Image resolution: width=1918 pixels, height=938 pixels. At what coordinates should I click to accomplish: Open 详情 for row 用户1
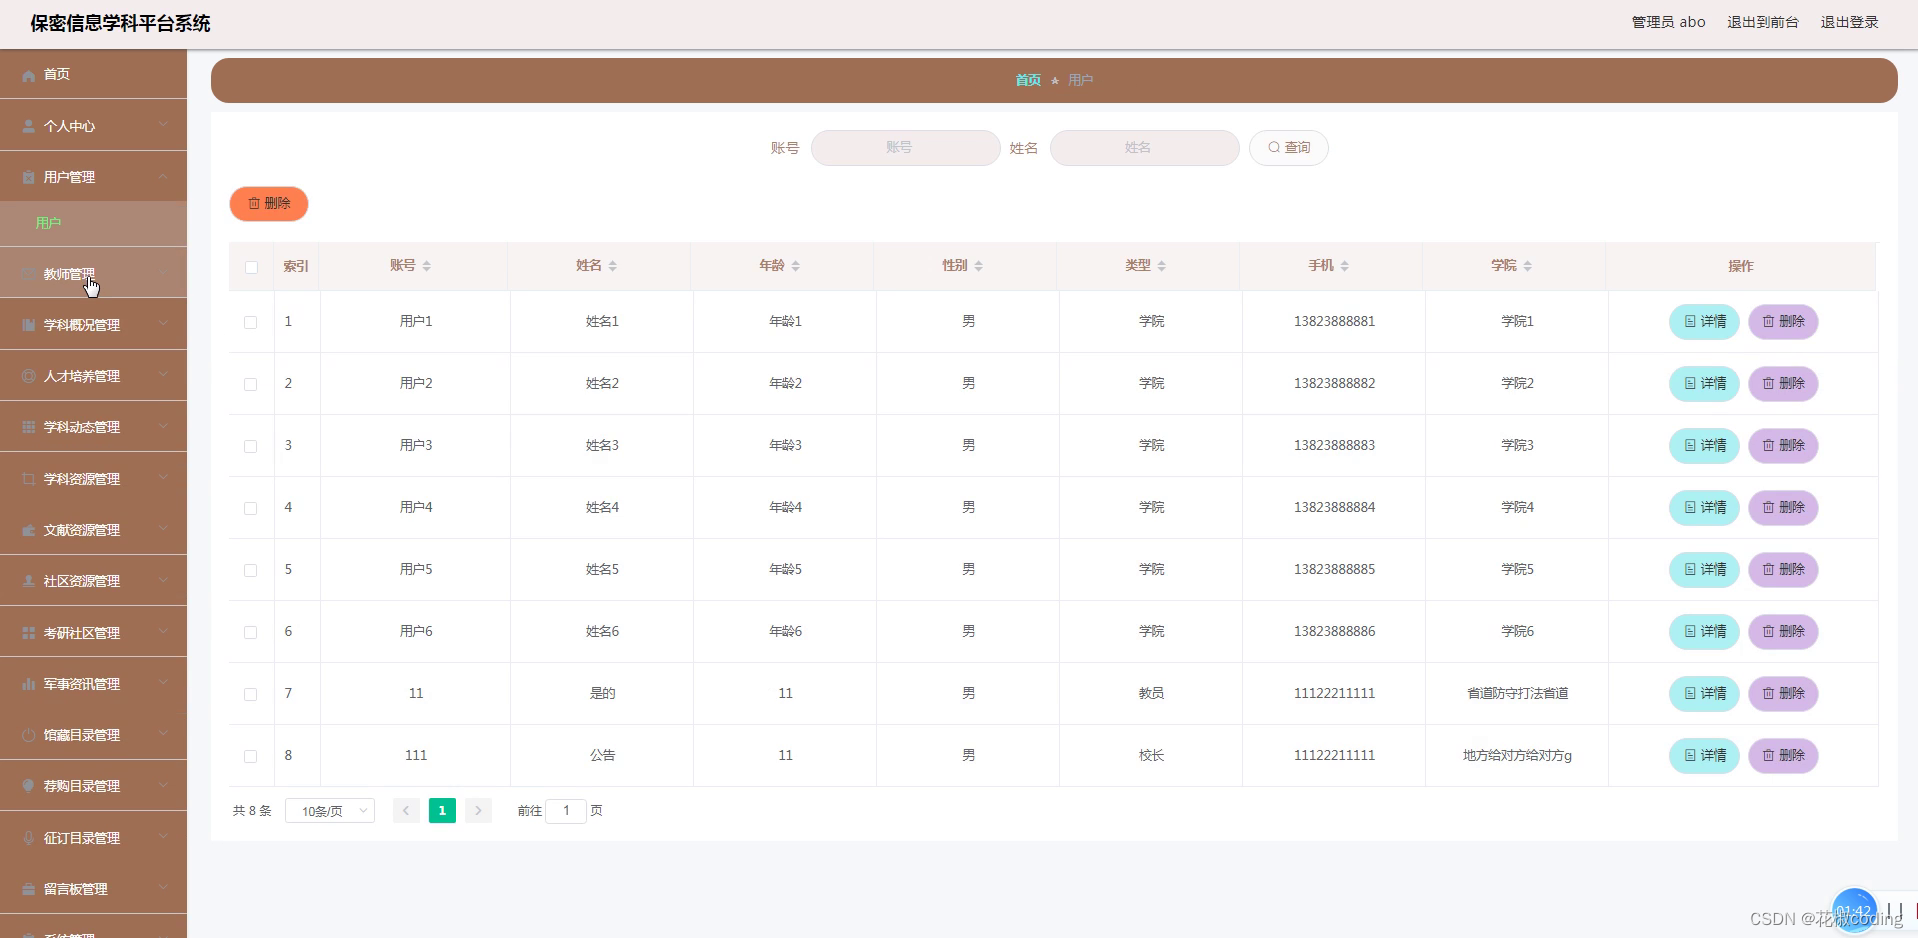[1704, 322]
